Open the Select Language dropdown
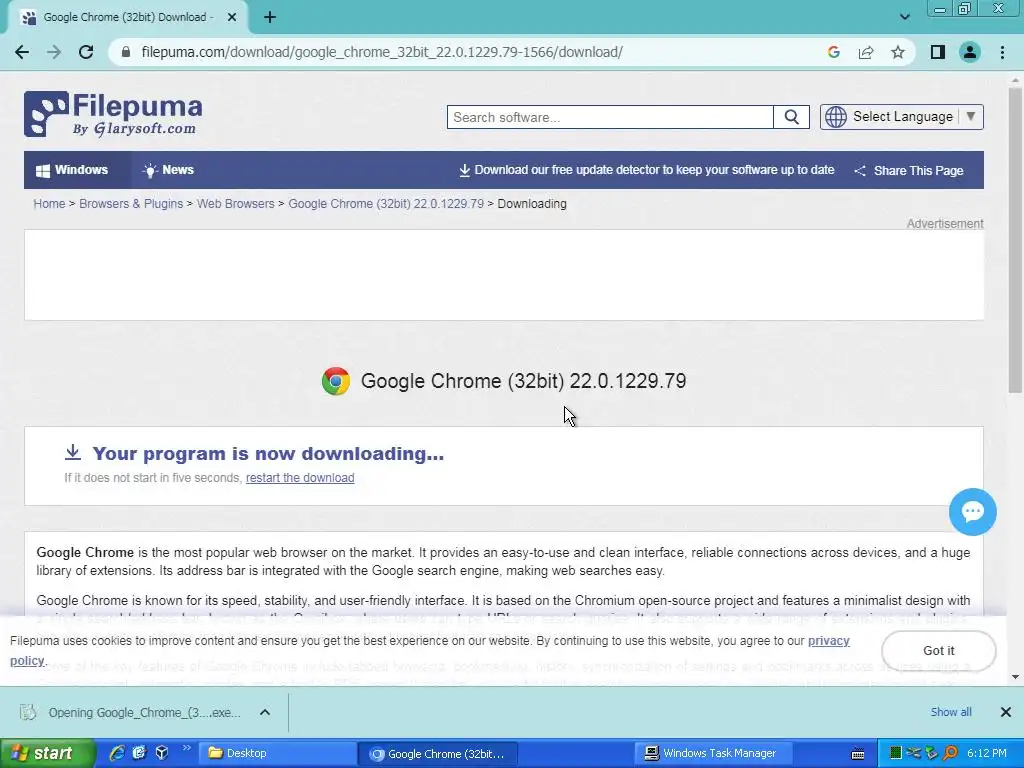The width and height of the screenshot is (1024, 768). coord(901,117)
